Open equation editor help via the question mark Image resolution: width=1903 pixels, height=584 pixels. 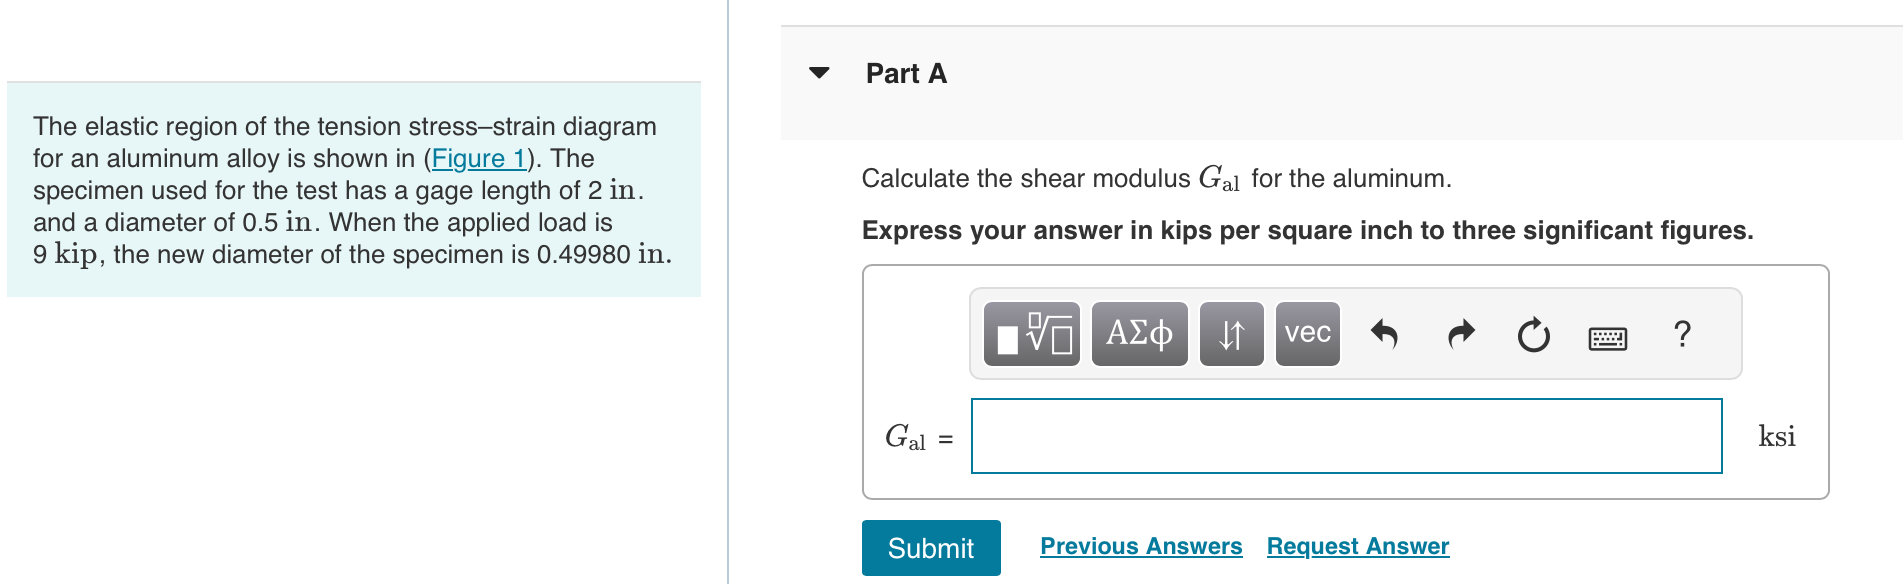point(1682,334)
